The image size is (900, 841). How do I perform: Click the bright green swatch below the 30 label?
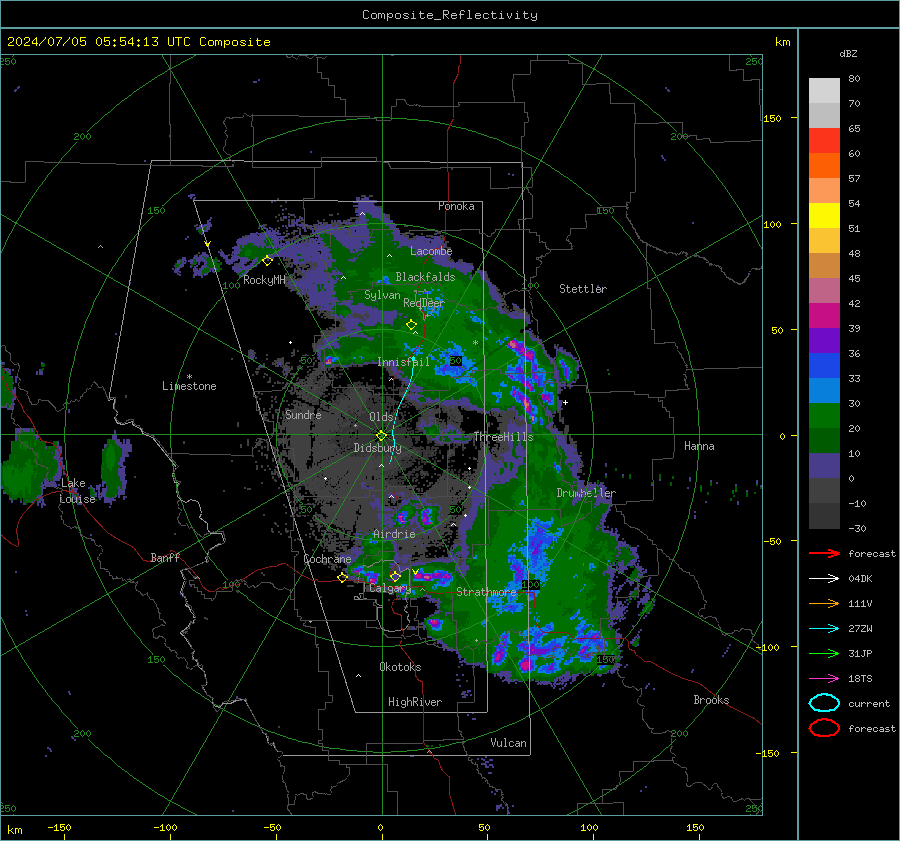click(x=824, y=416)
